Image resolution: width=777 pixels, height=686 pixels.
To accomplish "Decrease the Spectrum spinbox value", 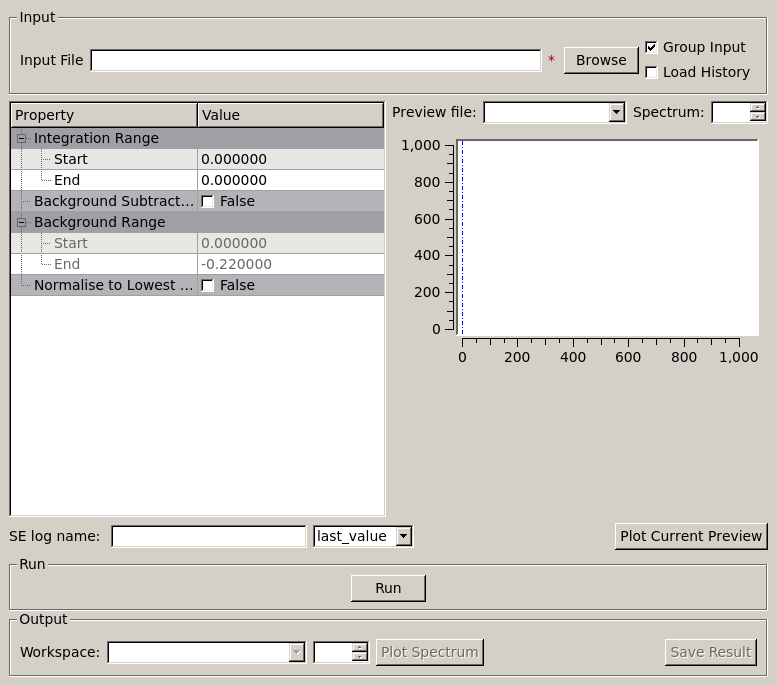I will tap(757, 118).
